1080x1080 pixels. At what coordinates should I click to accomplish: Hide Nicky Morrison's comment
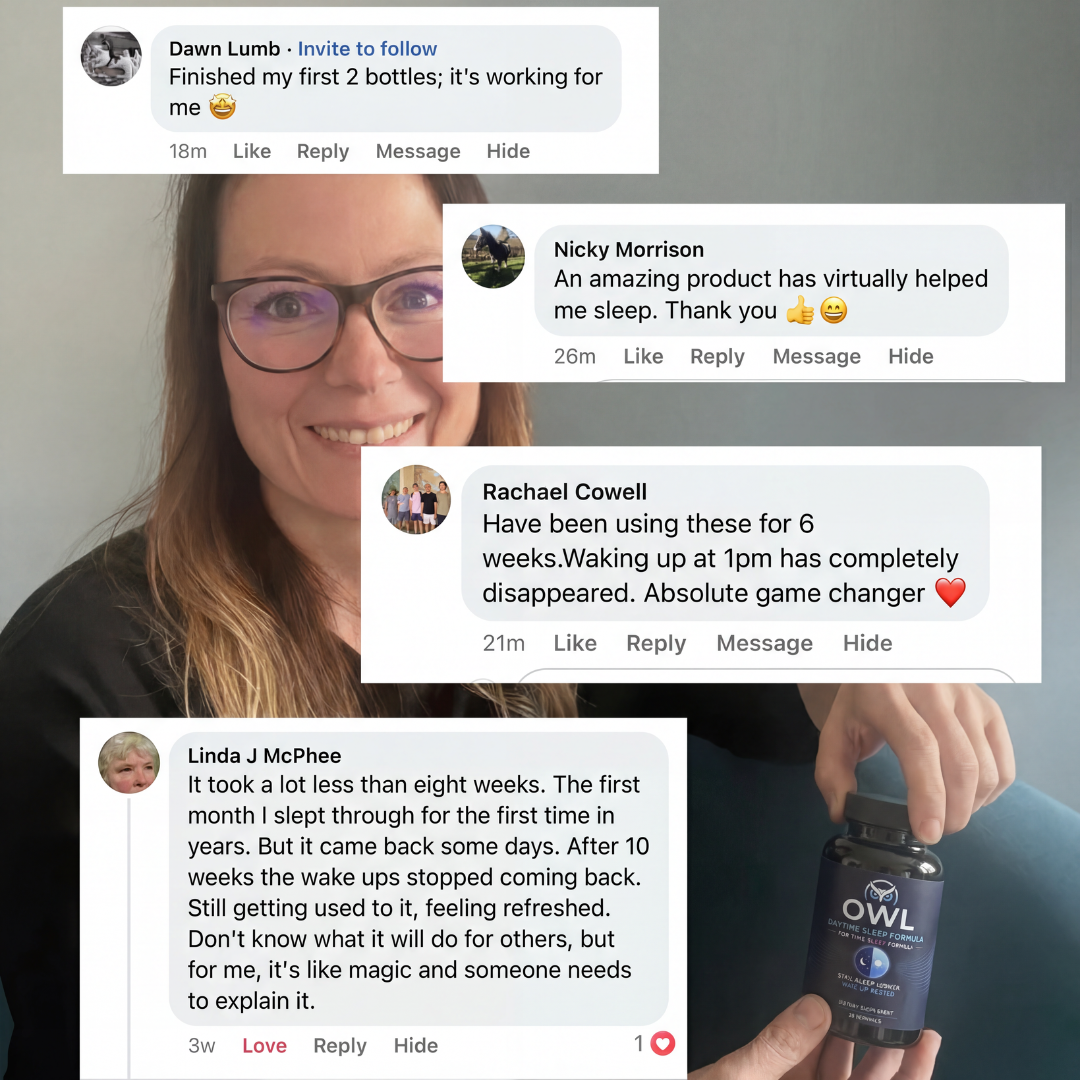(x=911, y=356)
